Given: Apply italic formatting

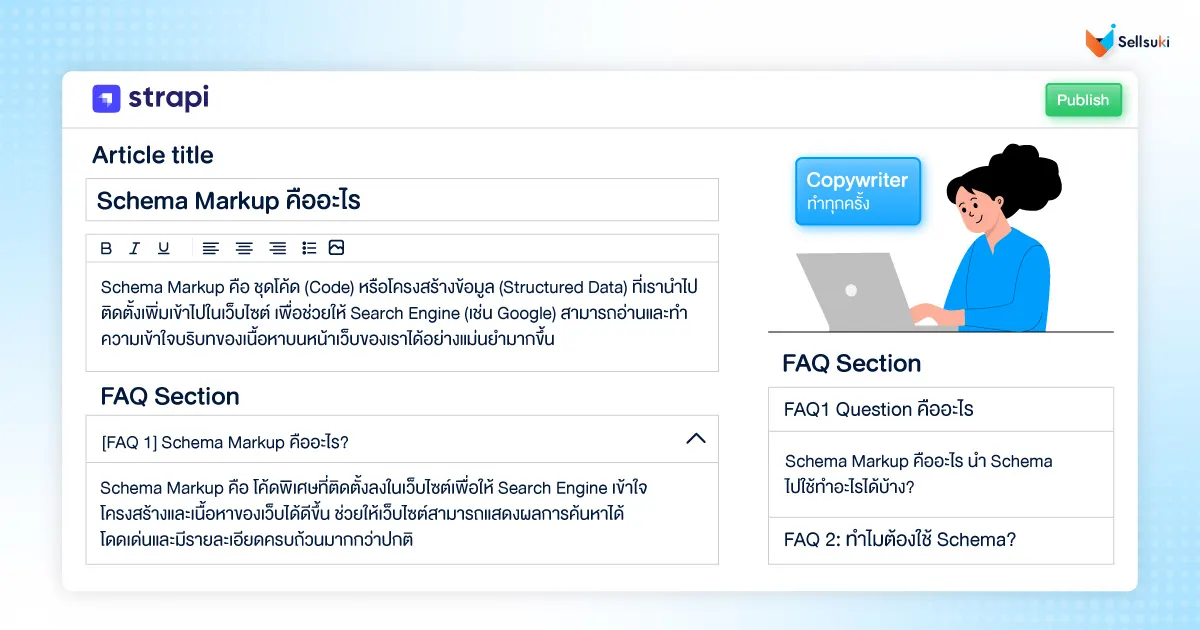Looking at the screenshot, I should click(x=134, y=247).
